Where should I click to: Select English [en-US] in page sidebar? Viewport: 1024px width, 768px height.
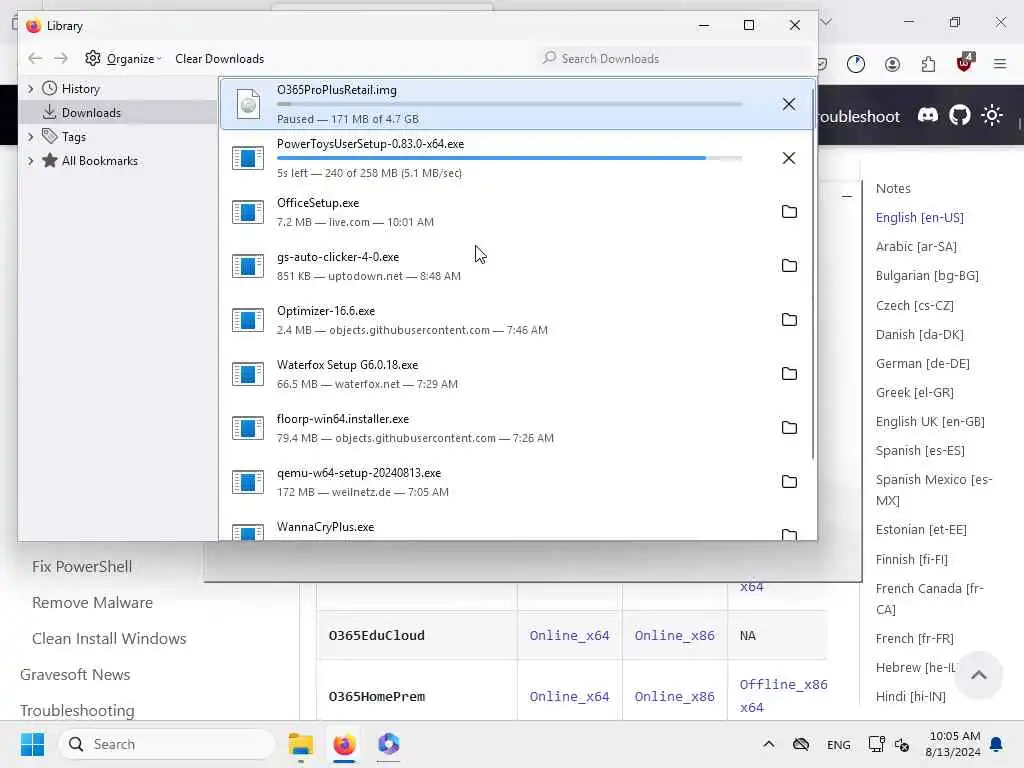point(920,217)
